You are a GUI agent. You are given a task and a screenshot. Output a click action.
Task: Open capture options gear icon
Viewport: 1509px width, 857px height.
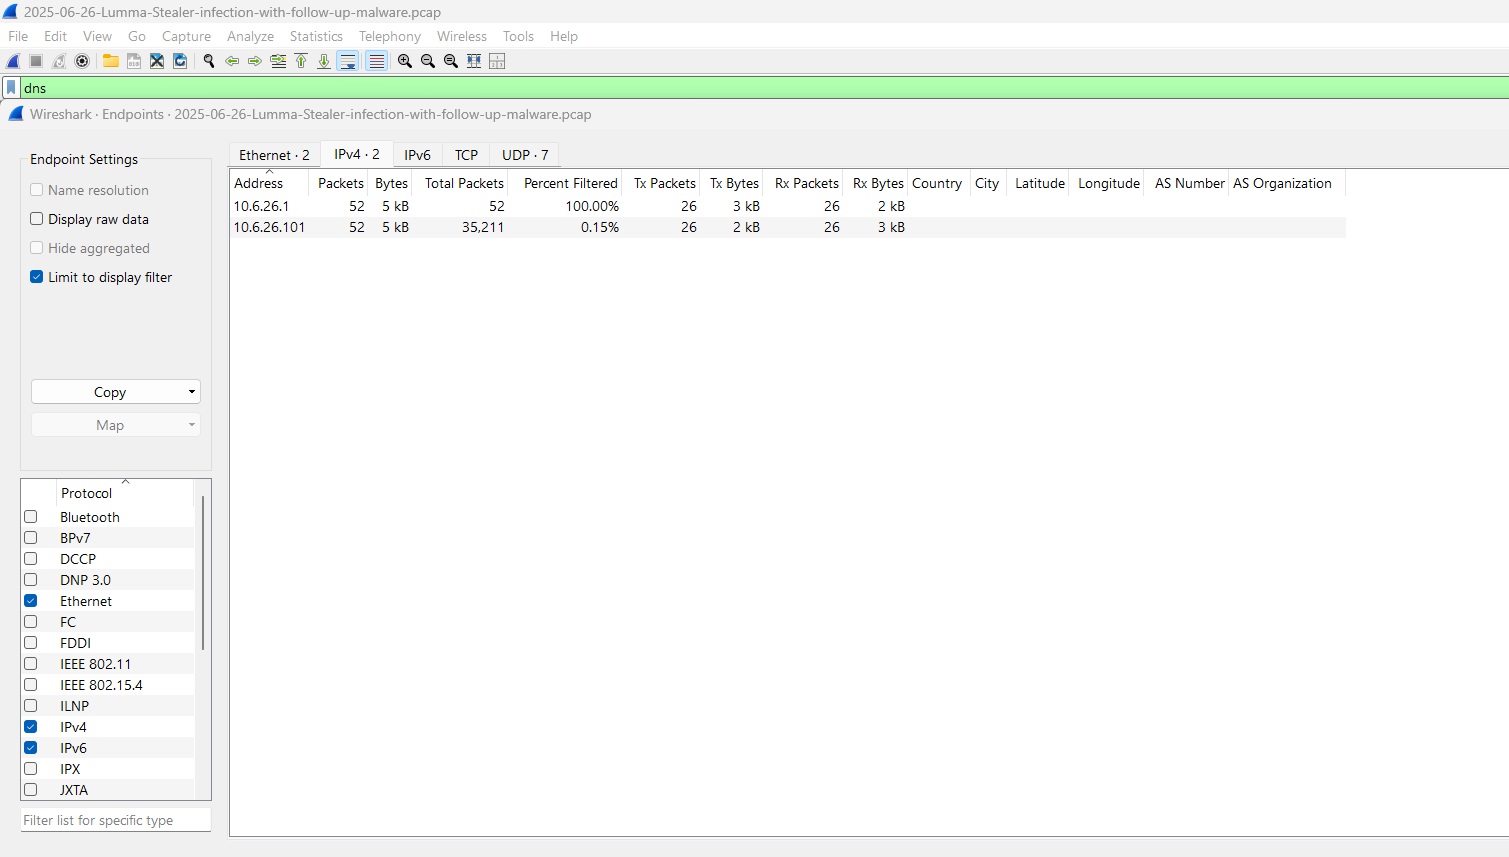(82, 61)
